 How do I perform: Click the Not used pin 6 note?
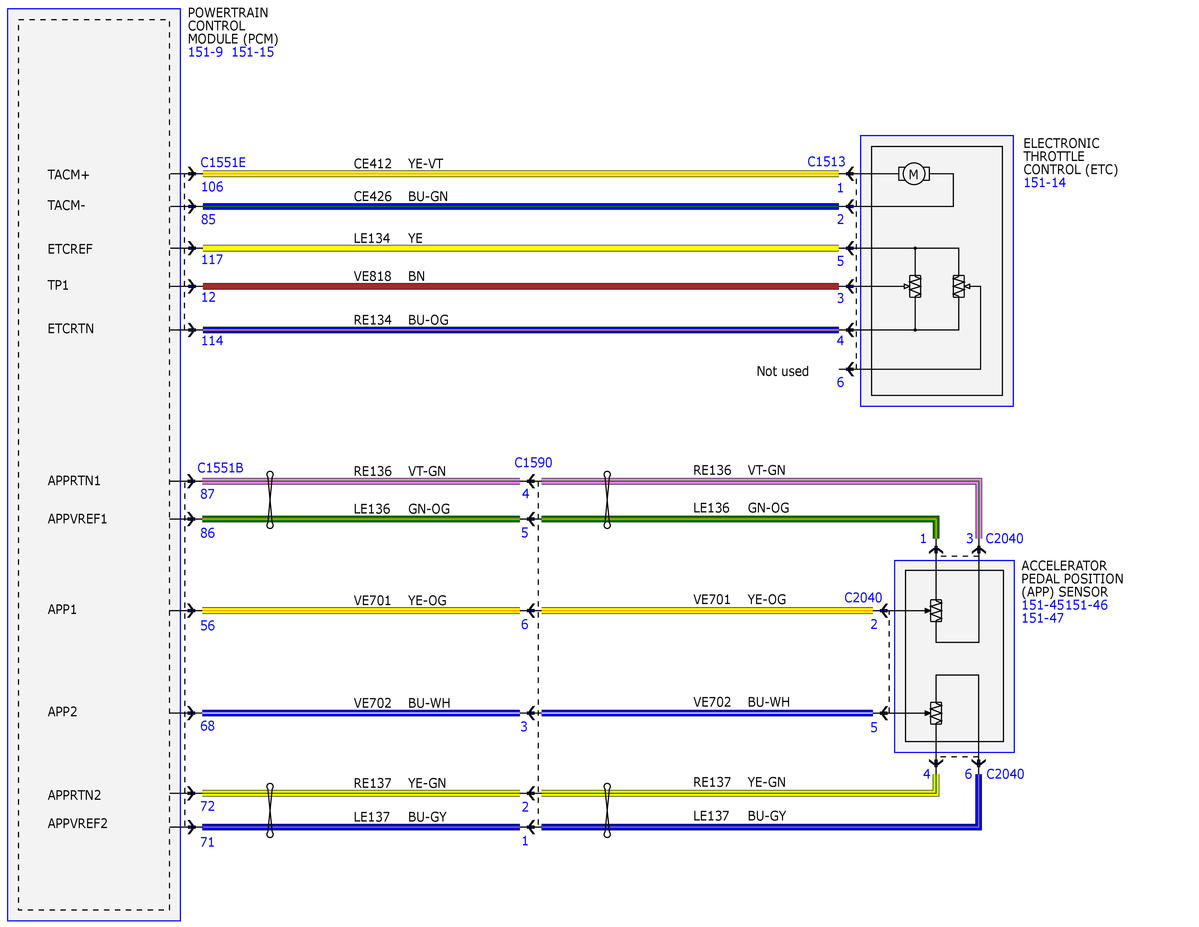tap(782, 371)
